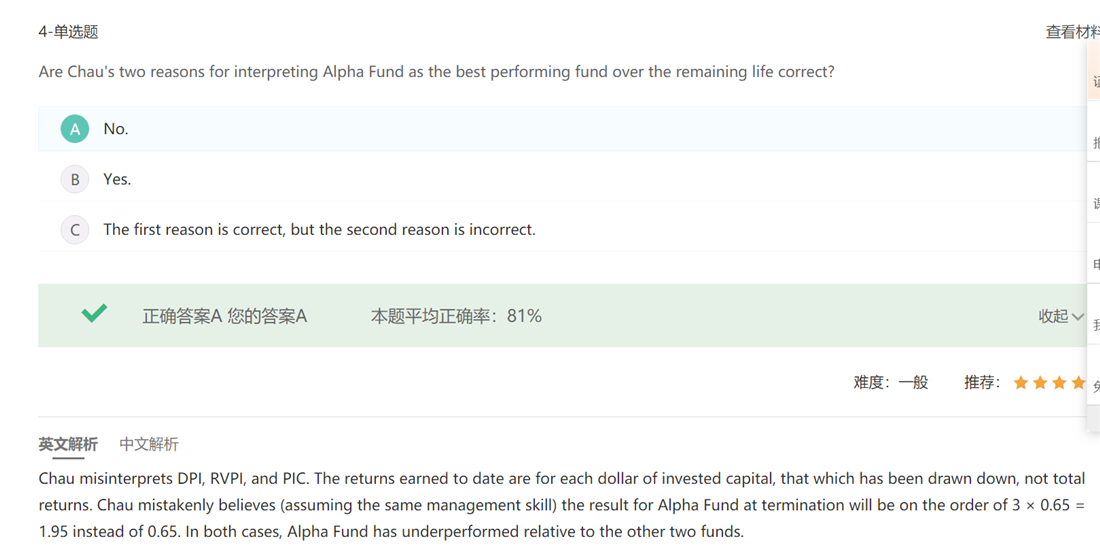Collapse the answer panel via 收起
The width and height of the screenshot is (1100, 549).
pyautogui.click(x=1053, y=316)
